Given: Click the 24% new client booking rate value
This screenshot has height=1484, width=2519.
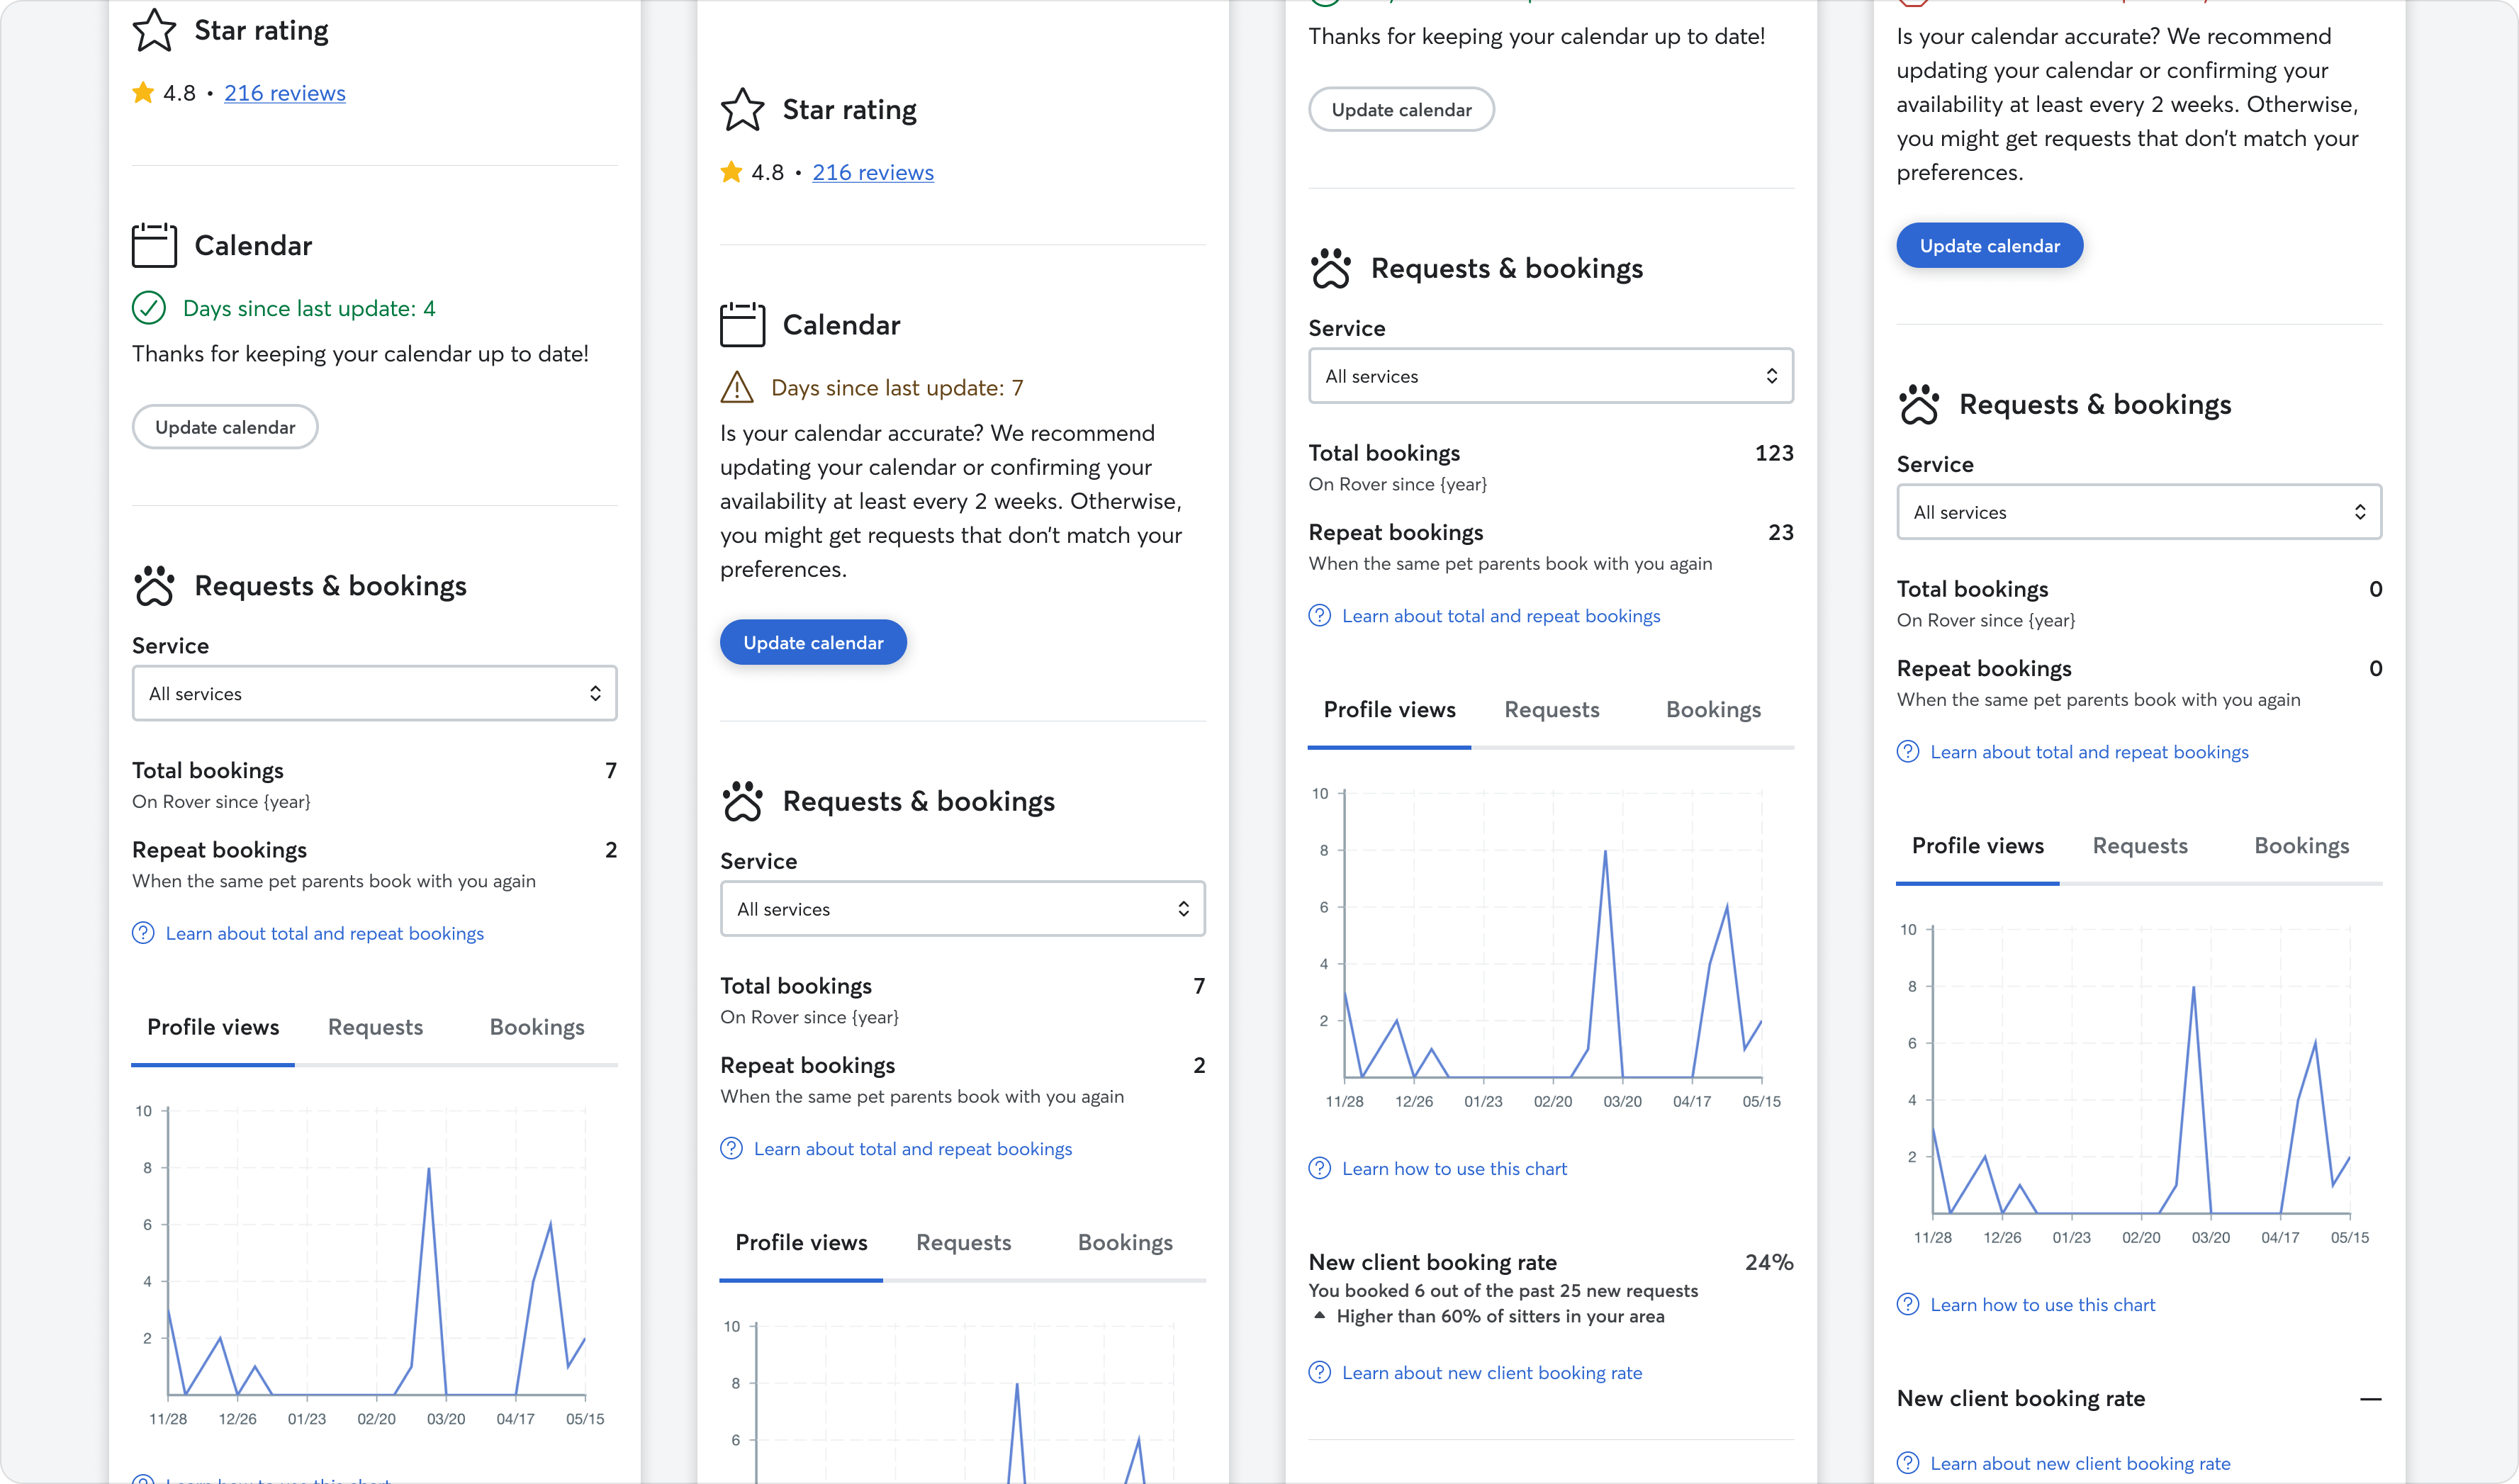Looking at the screenshot, I should [x=1768, y=1262].
